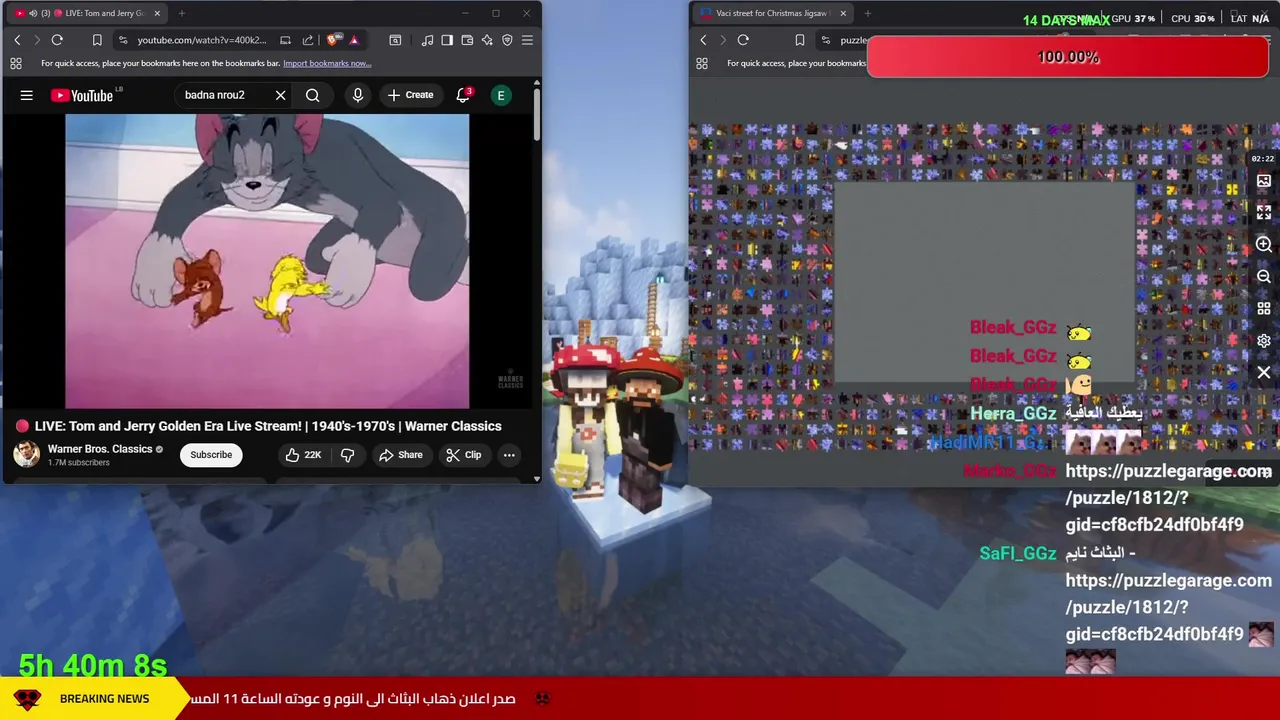
Task: Bookmark the YouTube page
Action: tap(97, 40)
